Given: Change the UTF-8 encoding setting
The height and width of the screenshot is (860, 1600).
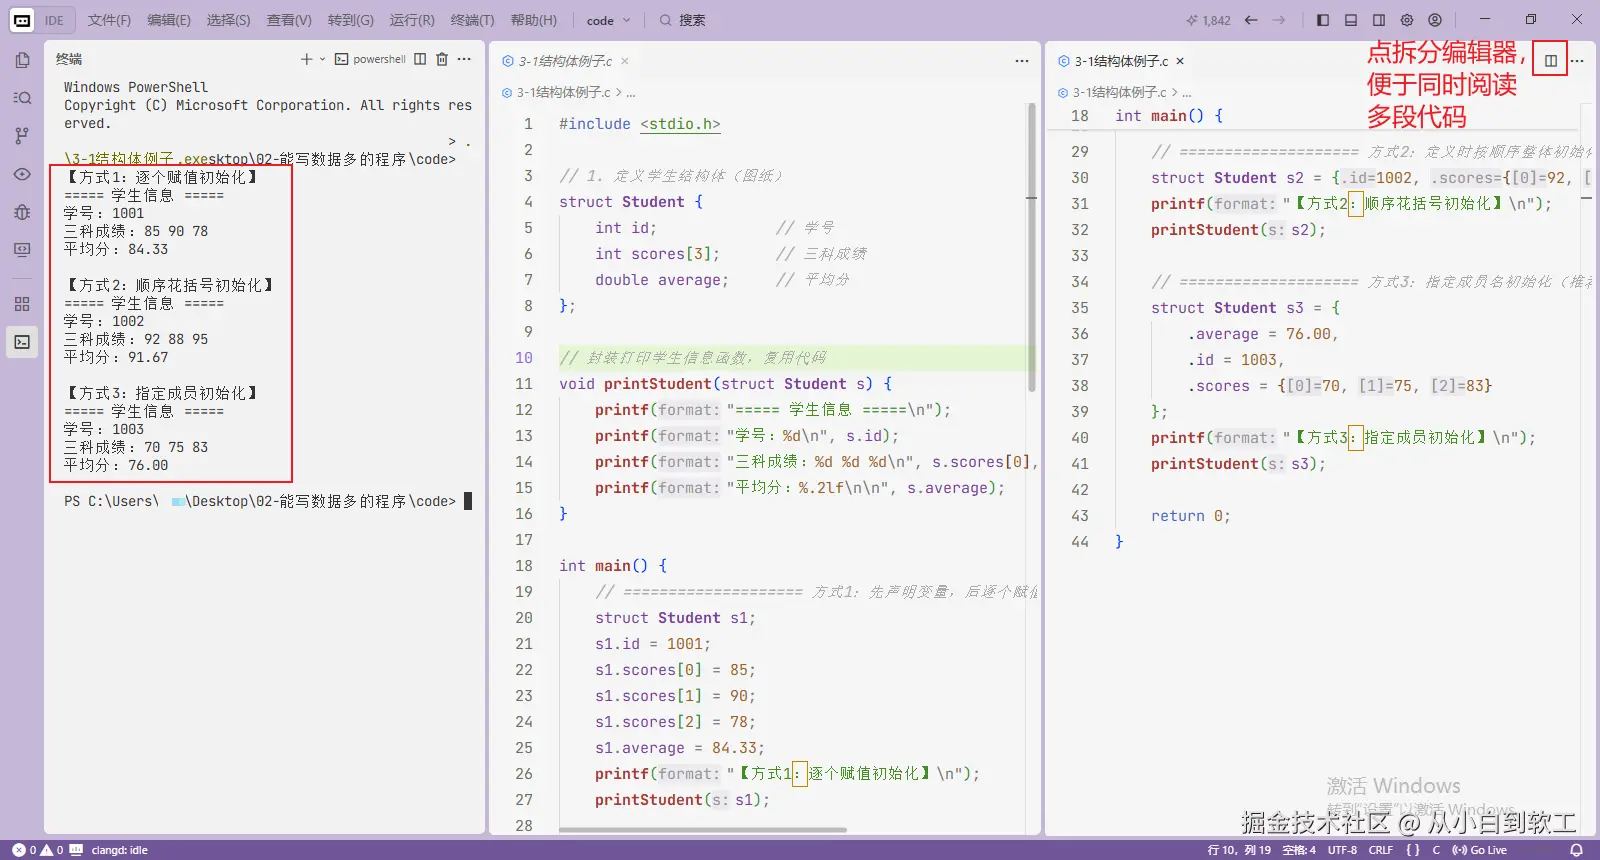Looking at the screenshot, I should pos(1342,850).
